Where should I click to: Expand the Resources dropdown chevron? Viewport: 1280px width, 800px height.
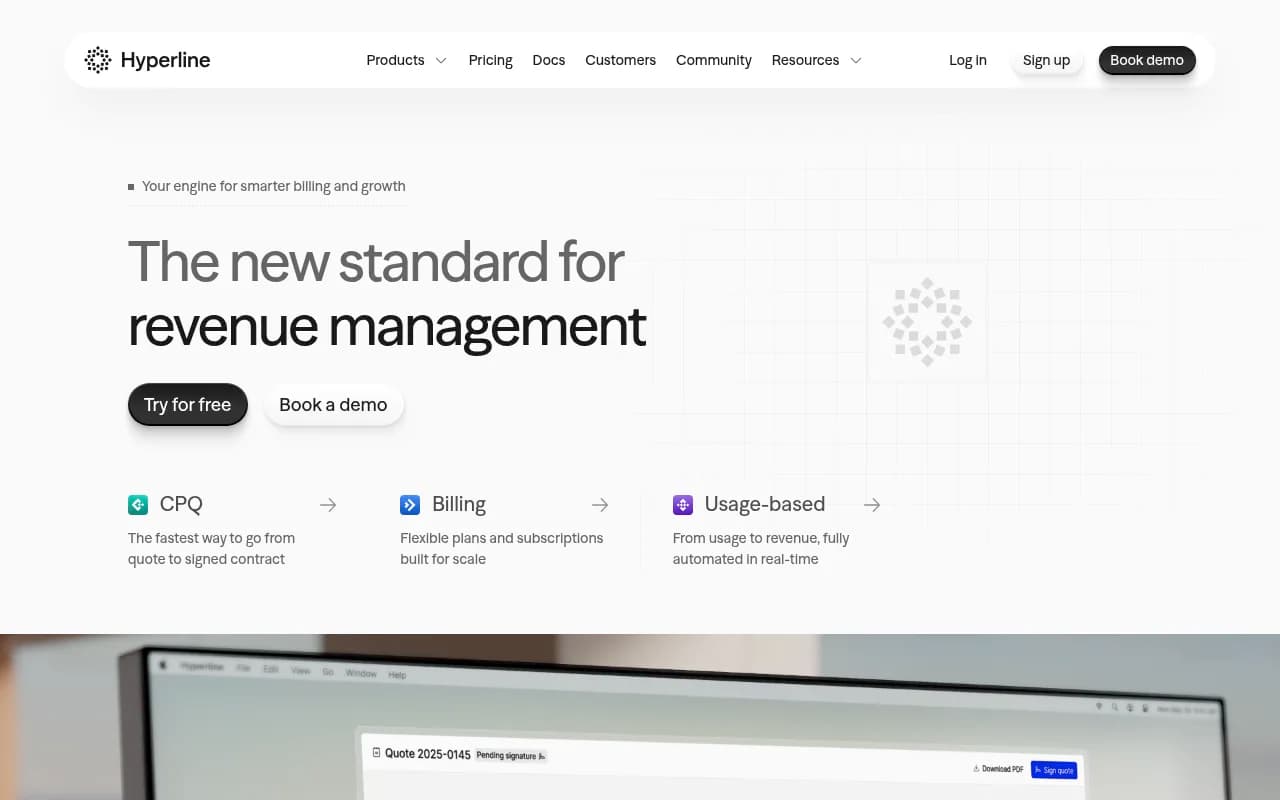(856, 60)
